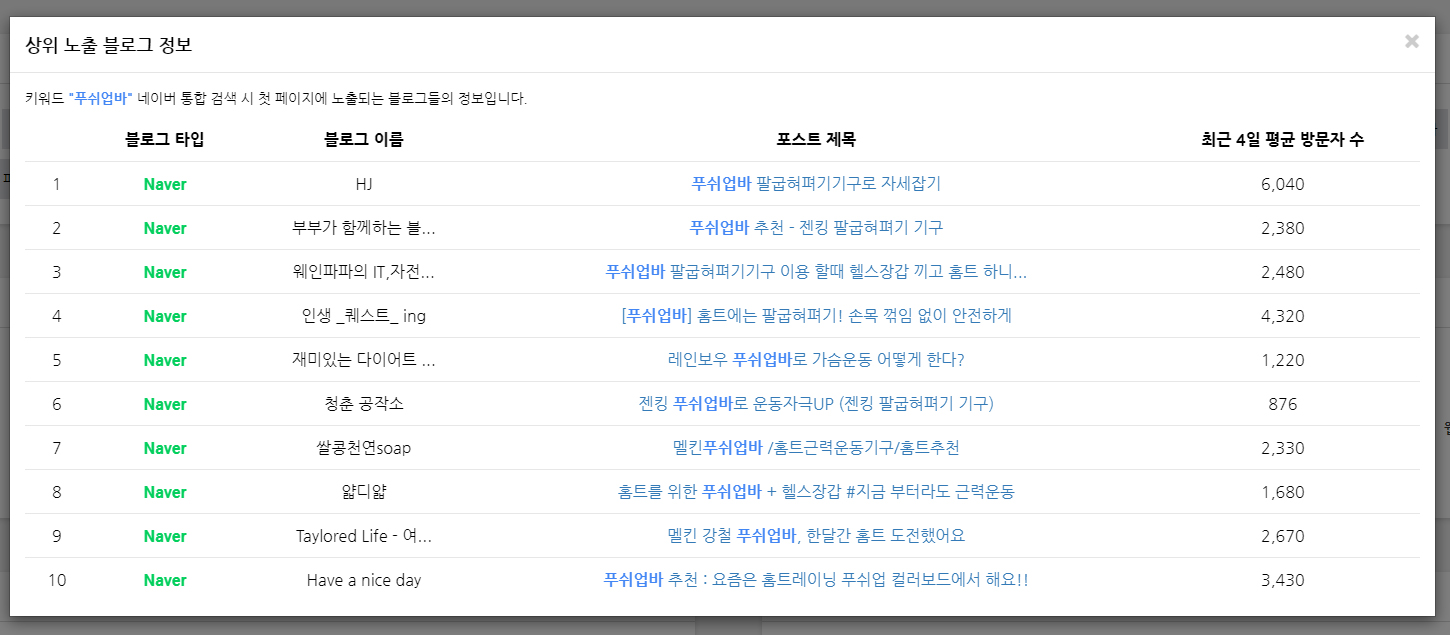The width and height of the screenshot is (1450, 635).
Task: Click the dialog title 상위 노출 블로그 정보
Action: coord(109,45)
